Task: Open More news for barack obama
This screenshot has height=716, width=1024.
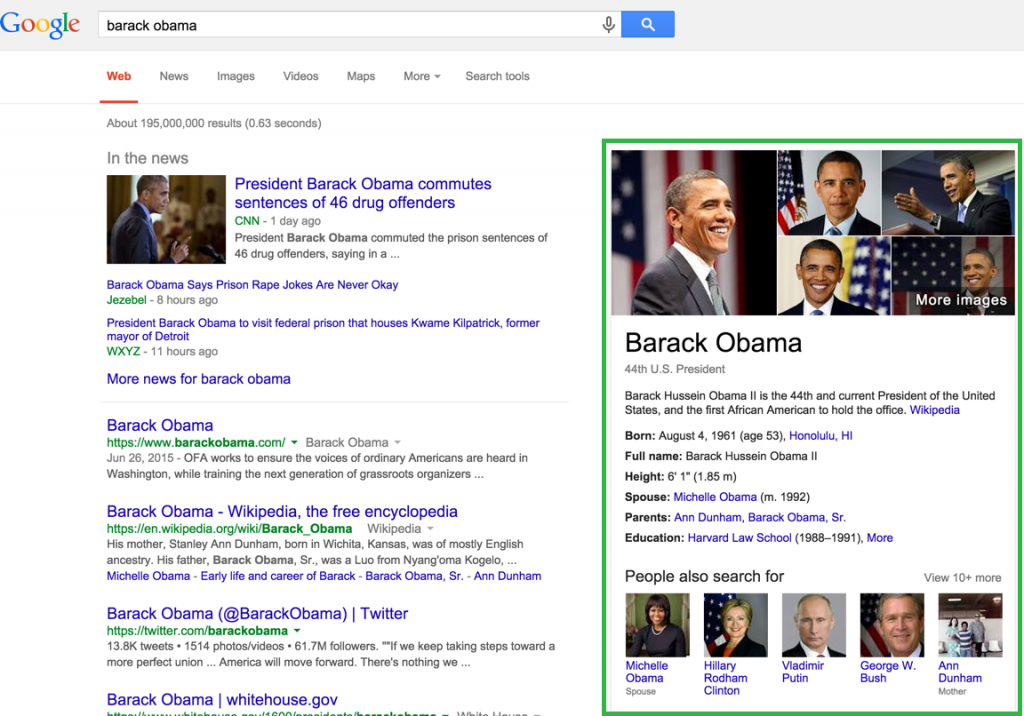Action: click(199, 379)
